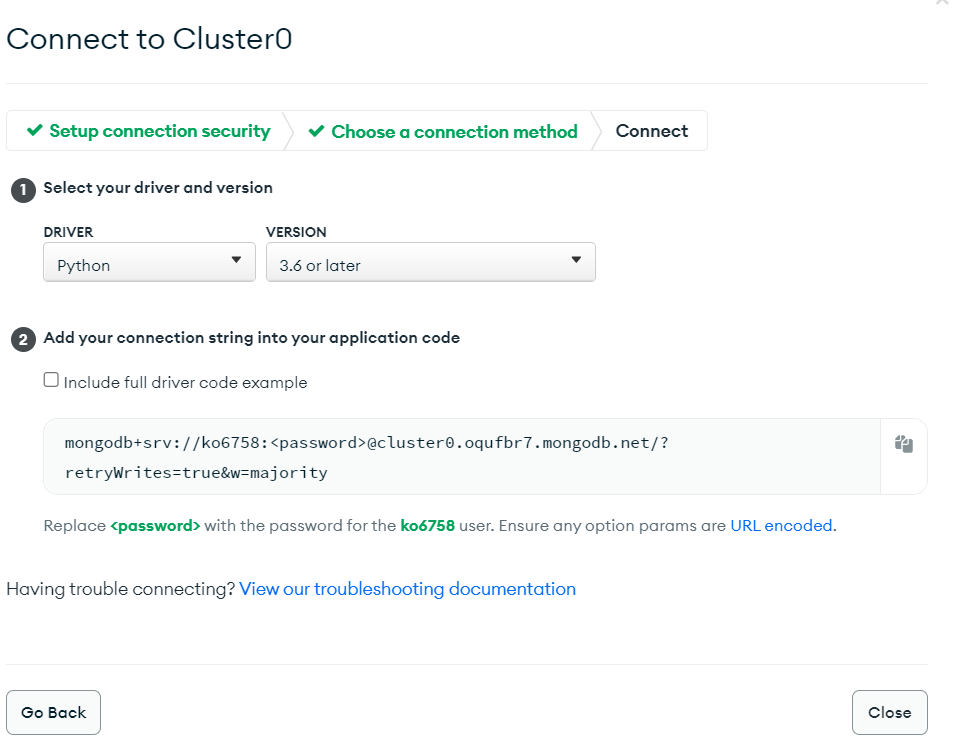The image size is (953, 751).
Task: Click the checkmark beside Choose a connection method
Action: pyautogui.click(x=316, y=131)
